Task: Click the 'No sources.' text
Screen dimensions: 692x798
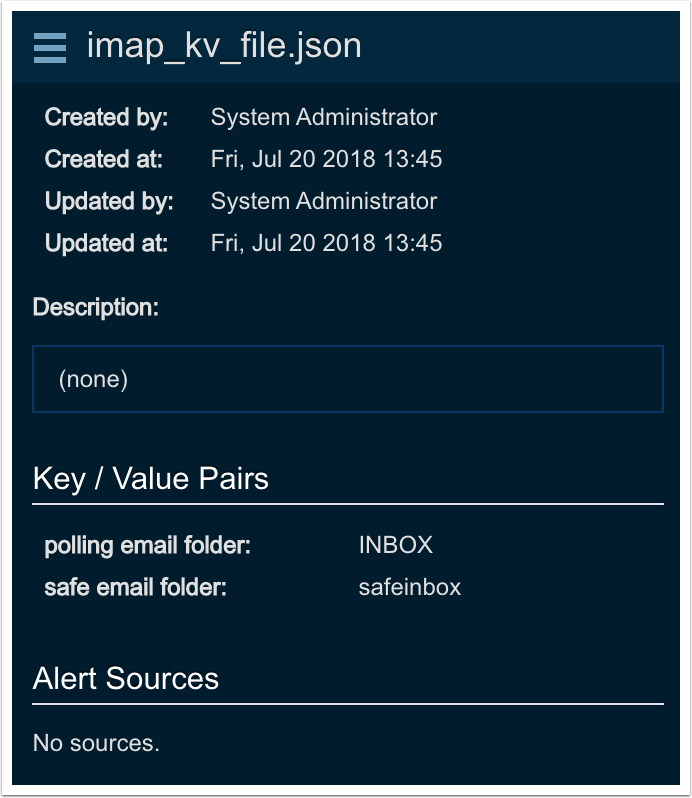Action: pyautogui.click(x=96, y=743)
